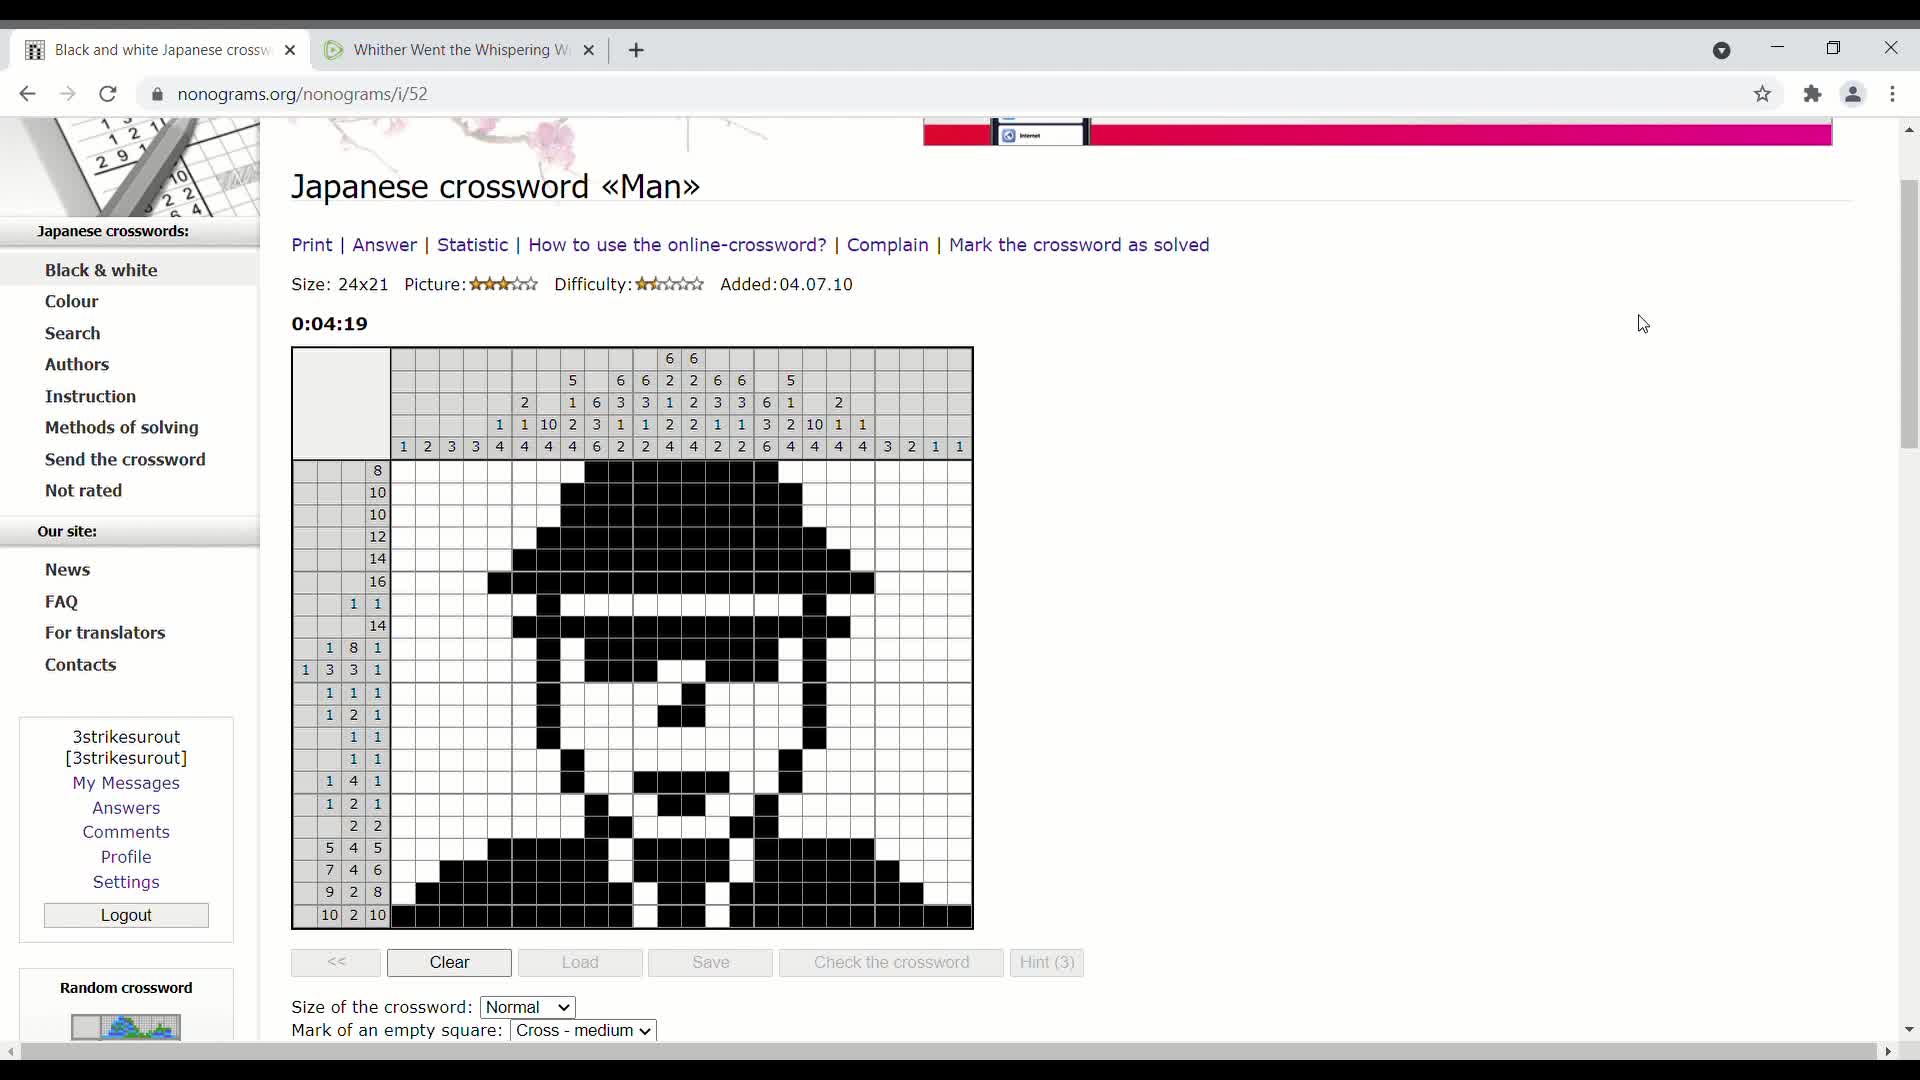The image size is (1920, 1080).
Task: Open Chrome three-dot menu
Action: 1892,94
